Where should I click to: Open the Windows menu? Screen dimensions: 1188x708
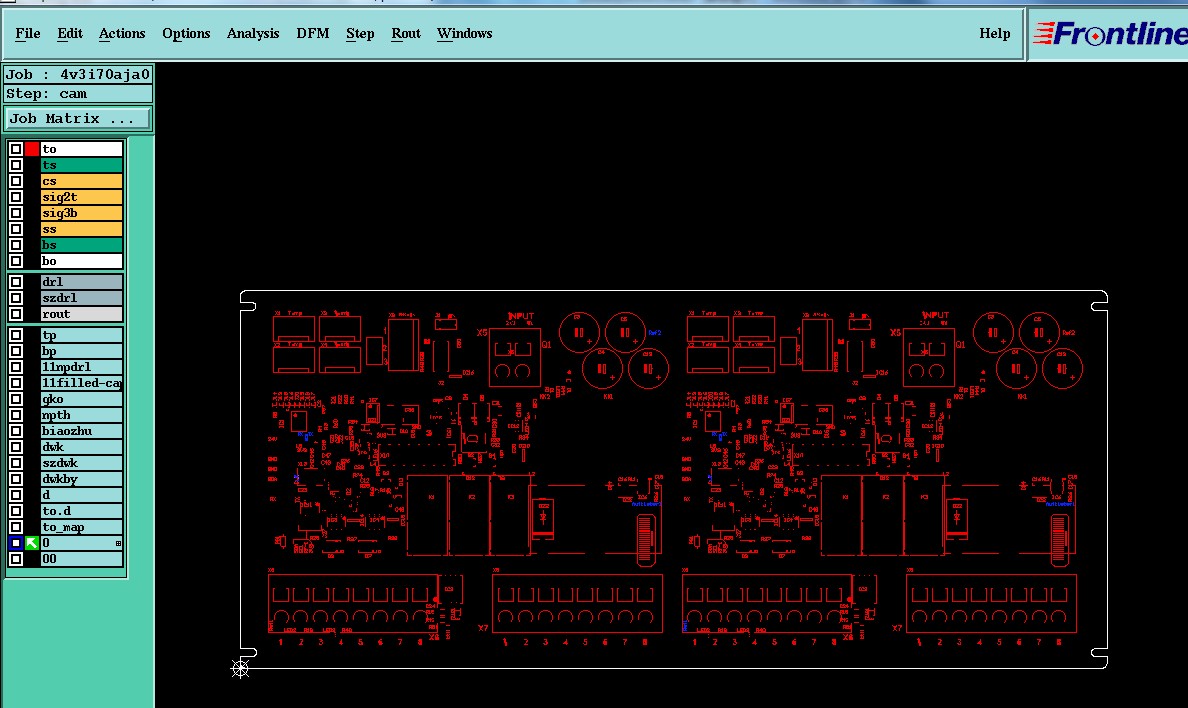(464, 33)
